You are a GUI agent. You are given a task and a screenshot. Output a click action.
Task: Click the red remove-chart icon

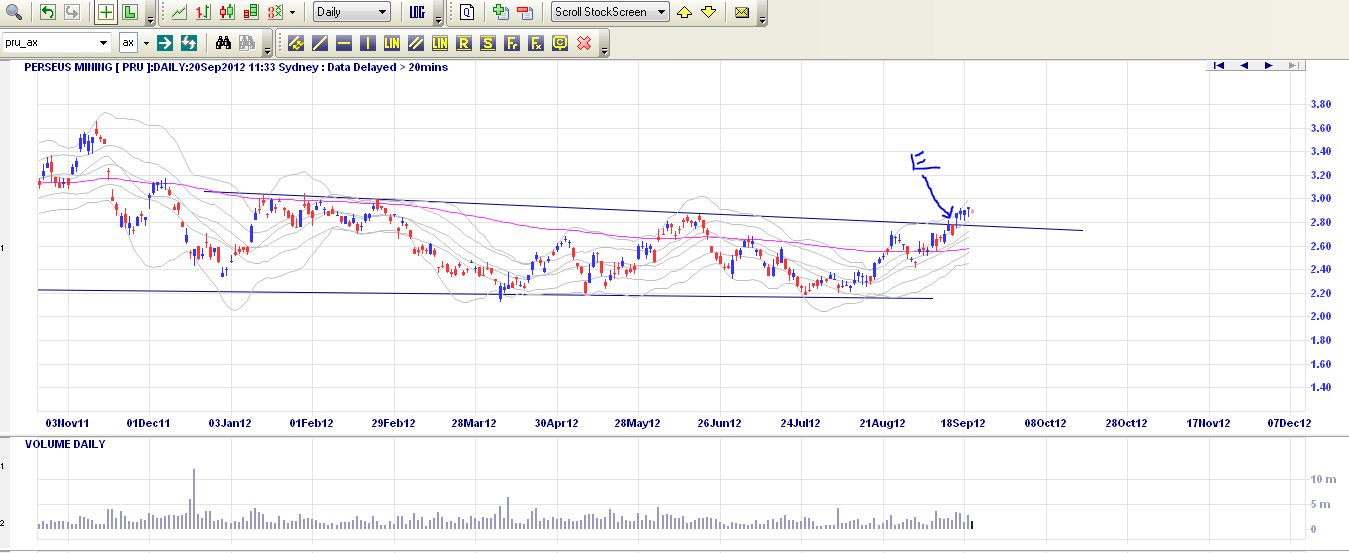click(525, 12)
